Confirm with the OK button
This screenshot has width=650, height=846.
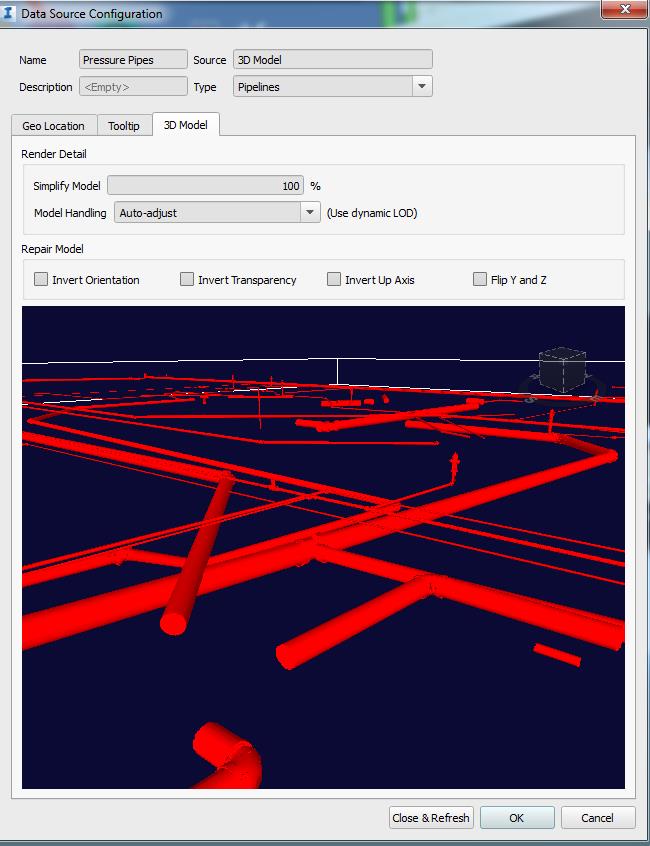coord(517,818)
